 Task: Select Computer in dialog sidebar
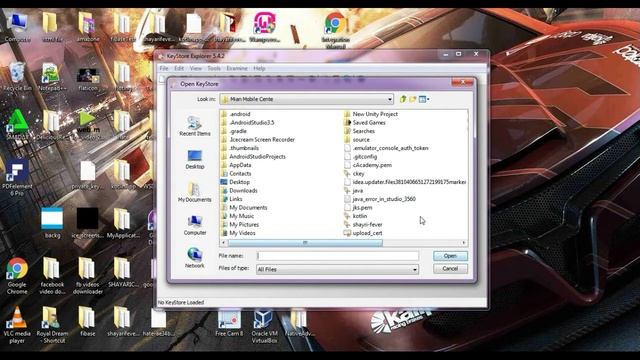[195, 225]
